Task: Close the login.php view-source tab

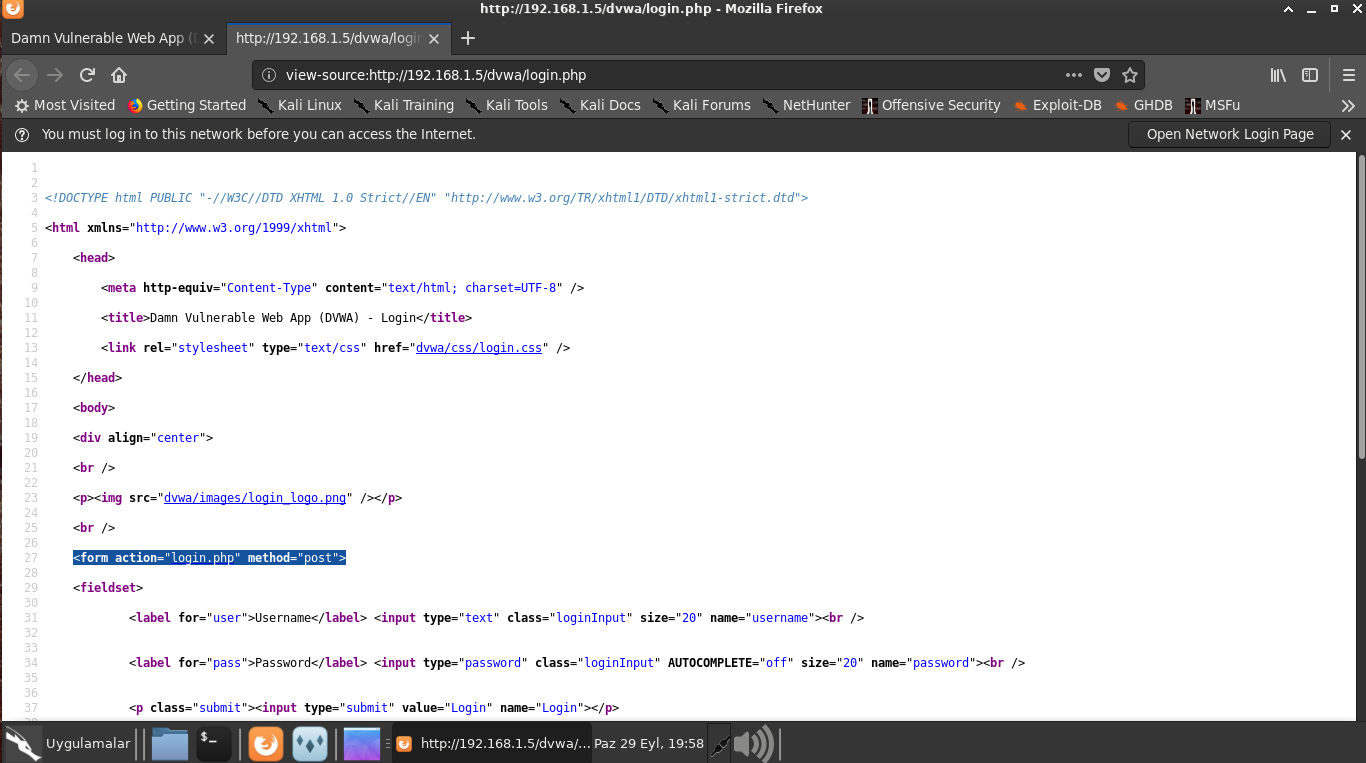Action: pyautogui.click(x=433, y=39)
